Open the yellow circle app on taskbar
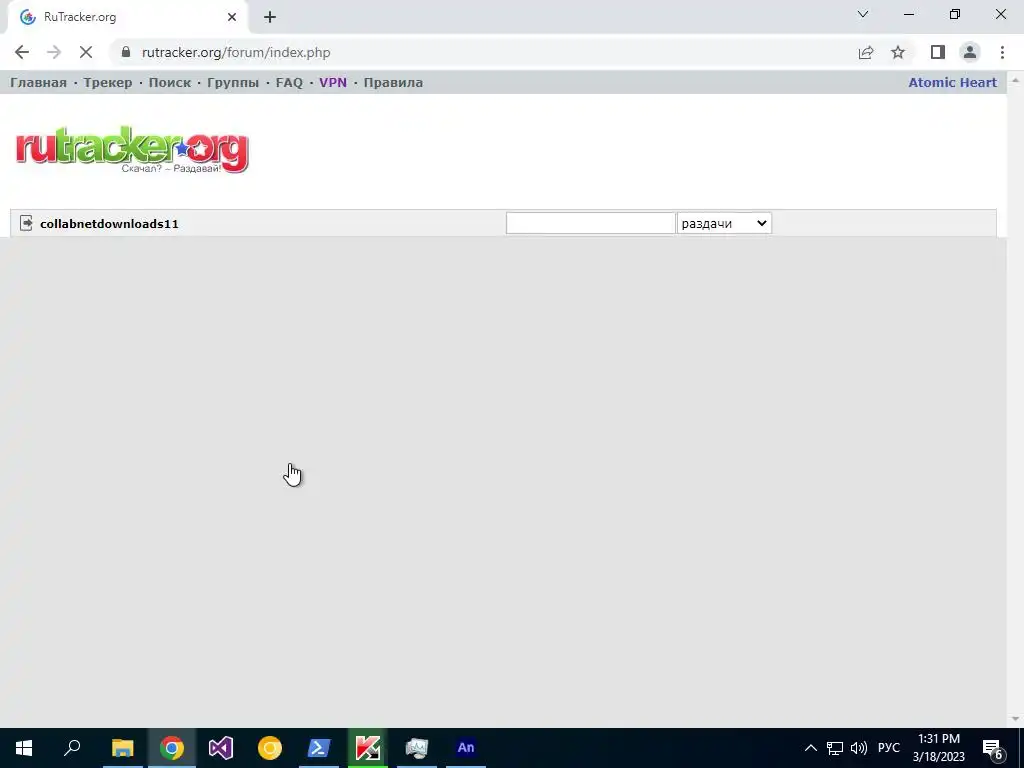1024x768 pixels. click(270, 748)
